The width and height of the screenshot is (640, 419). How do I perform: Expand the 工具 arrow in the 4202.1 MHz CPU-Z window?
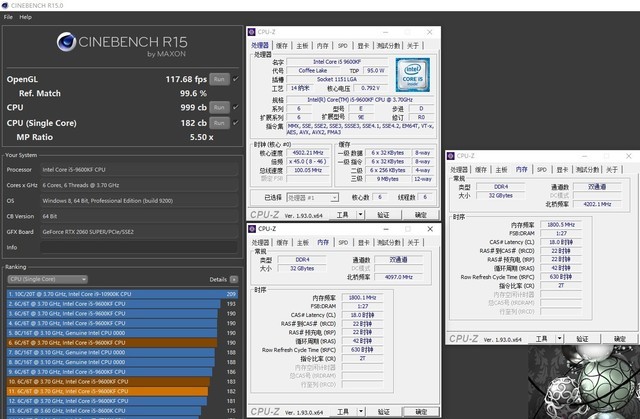coord(560,339)
